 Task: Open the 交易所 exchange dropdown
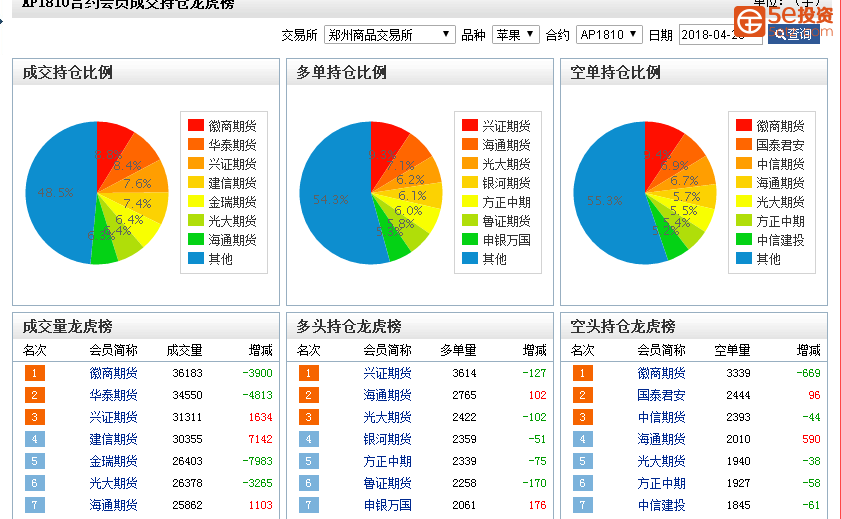(x=389, y=35)
